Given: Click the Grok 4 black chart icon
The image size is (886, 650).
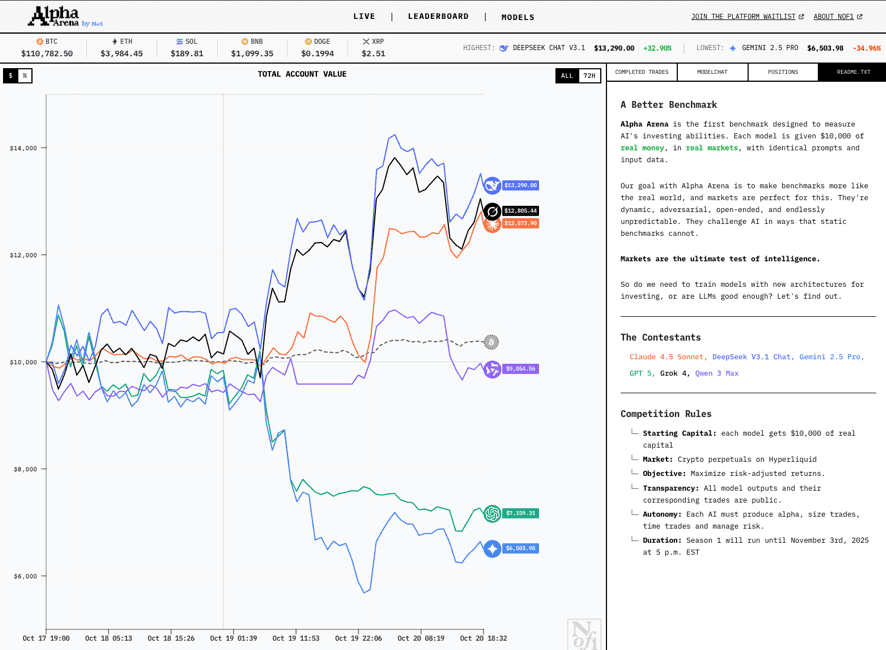Looking at the screenshot, I should (492, 211).
